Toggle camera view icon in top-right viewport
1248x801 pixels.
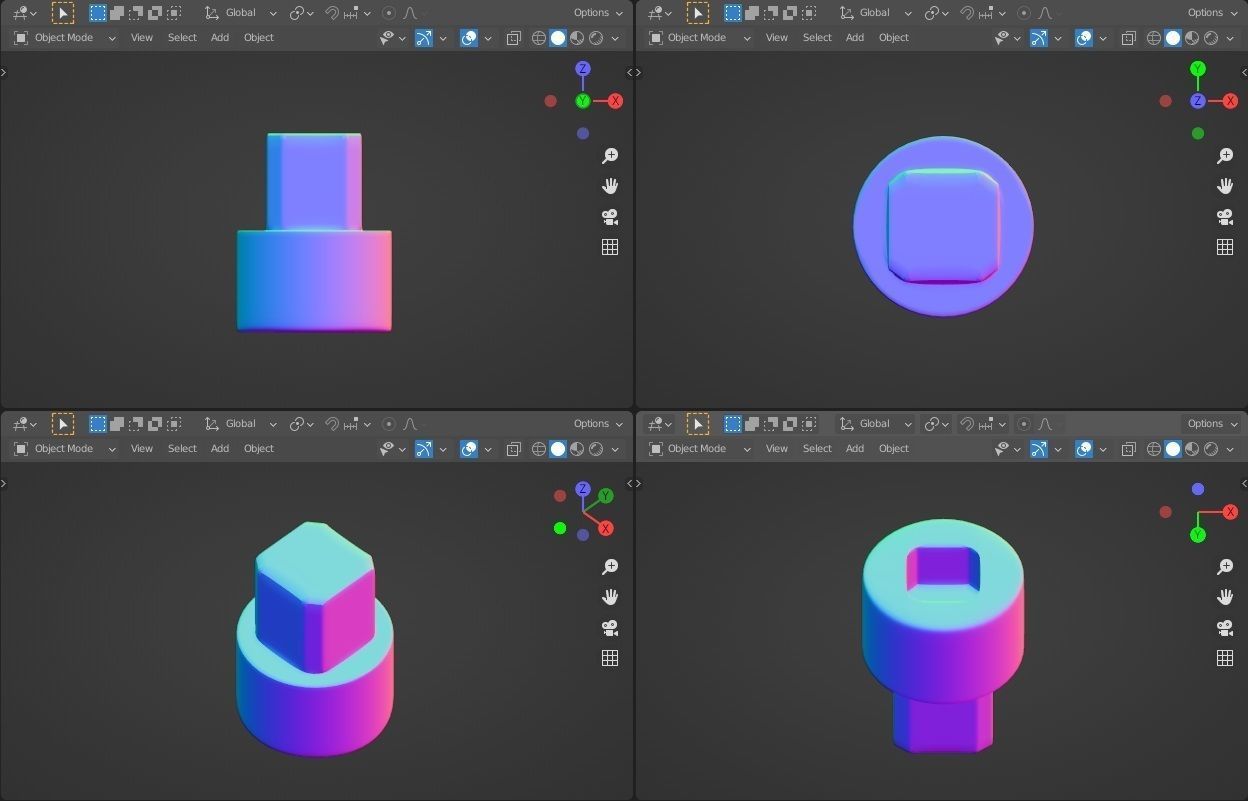1225,217
